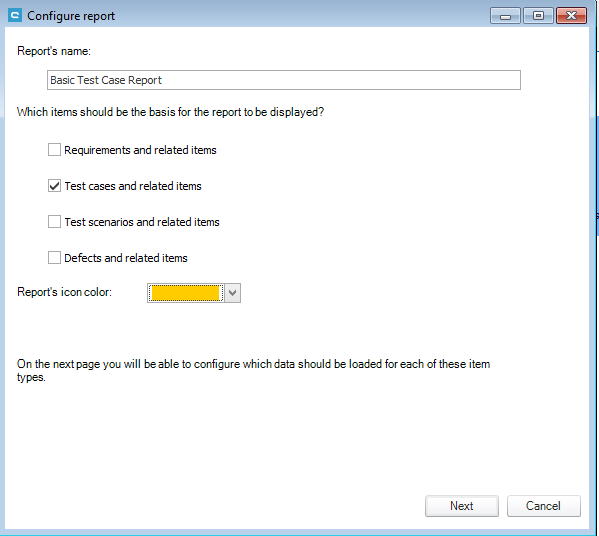
Task: Uncheck the Test cases and related items box
Action: pos(54,186)
